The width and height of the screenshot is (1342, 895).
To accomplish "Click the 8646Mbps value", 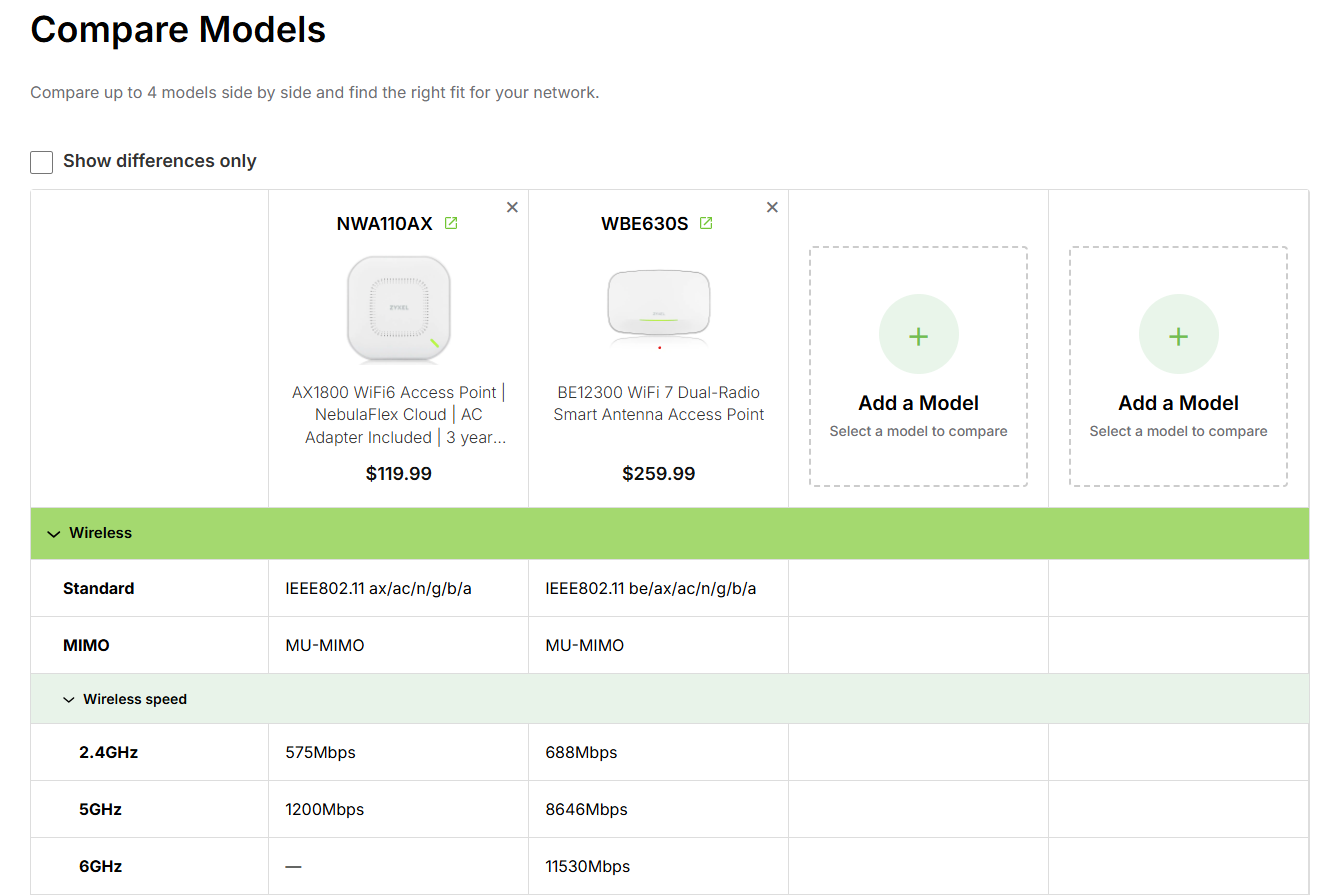I will click(587, 810).
